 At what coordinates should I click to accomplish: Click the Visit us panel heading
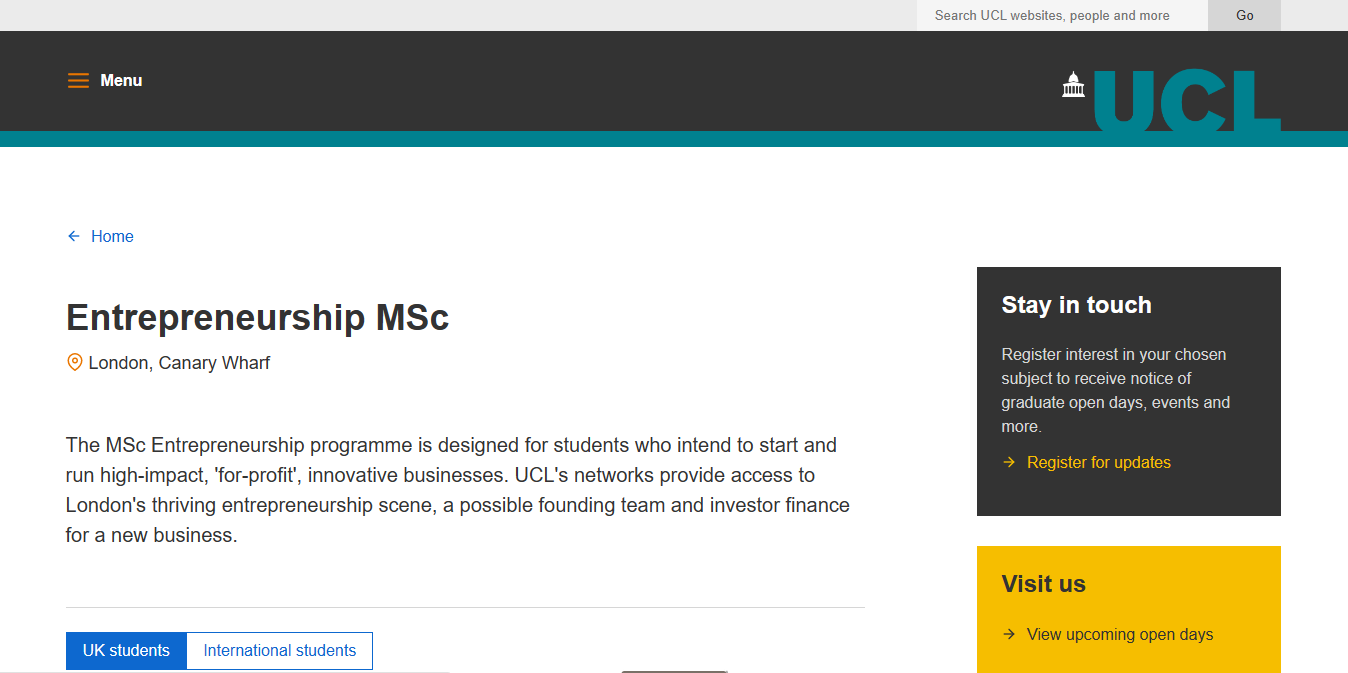[x=1043, y=584]
